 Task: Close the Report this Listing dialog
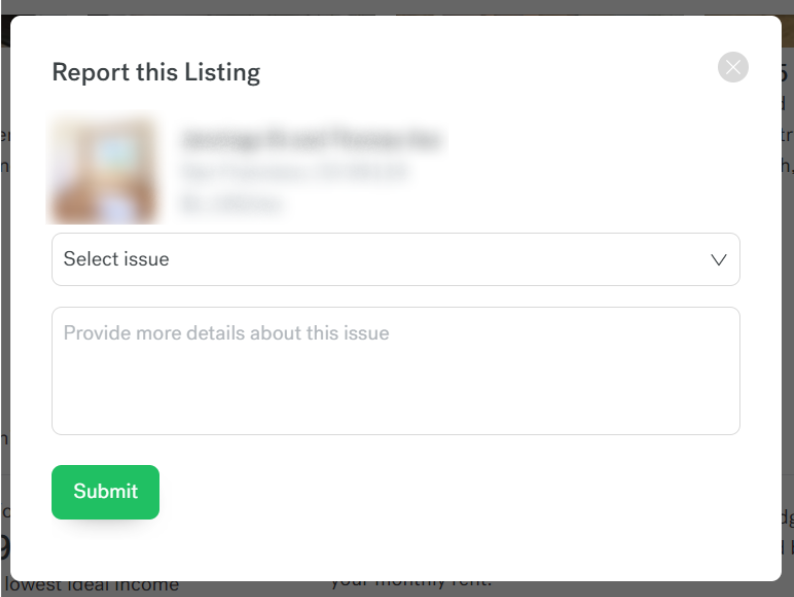[x=733, y=67]
